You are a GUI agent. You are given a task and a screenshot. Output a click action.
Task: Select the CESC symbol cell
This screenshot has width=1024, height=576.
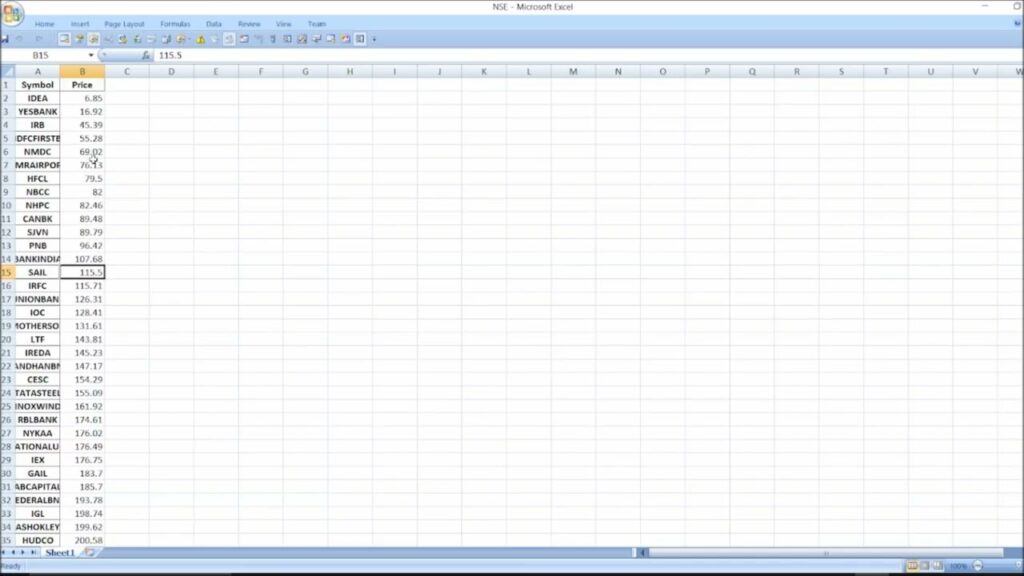tap(37, 379)
